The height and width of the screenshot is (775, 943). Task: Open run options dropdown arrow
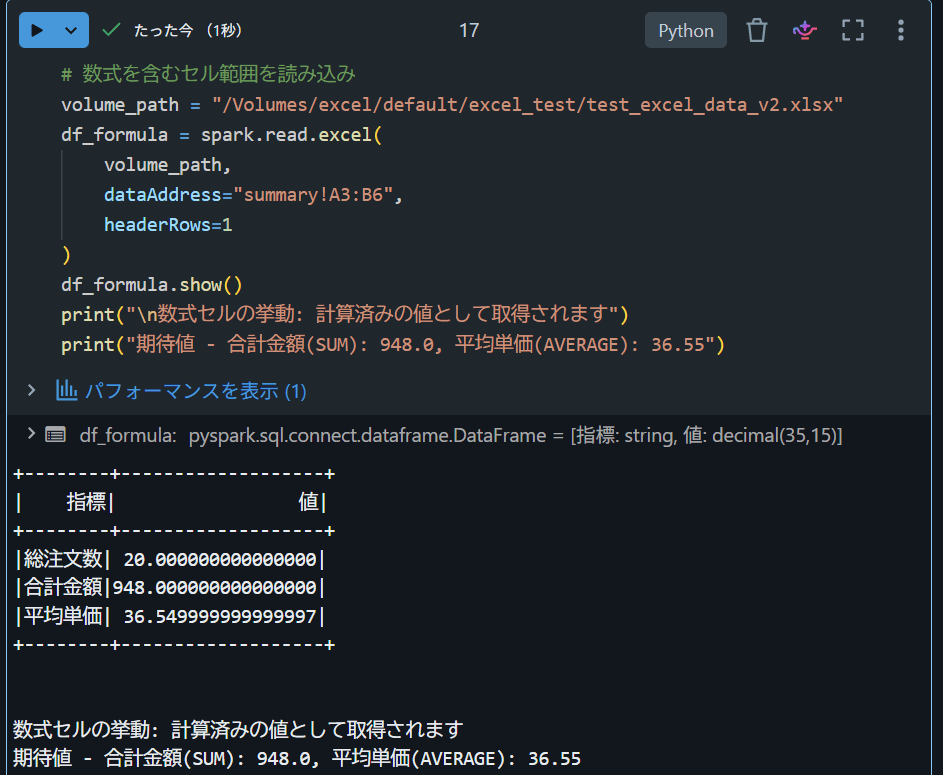(71, 30)
